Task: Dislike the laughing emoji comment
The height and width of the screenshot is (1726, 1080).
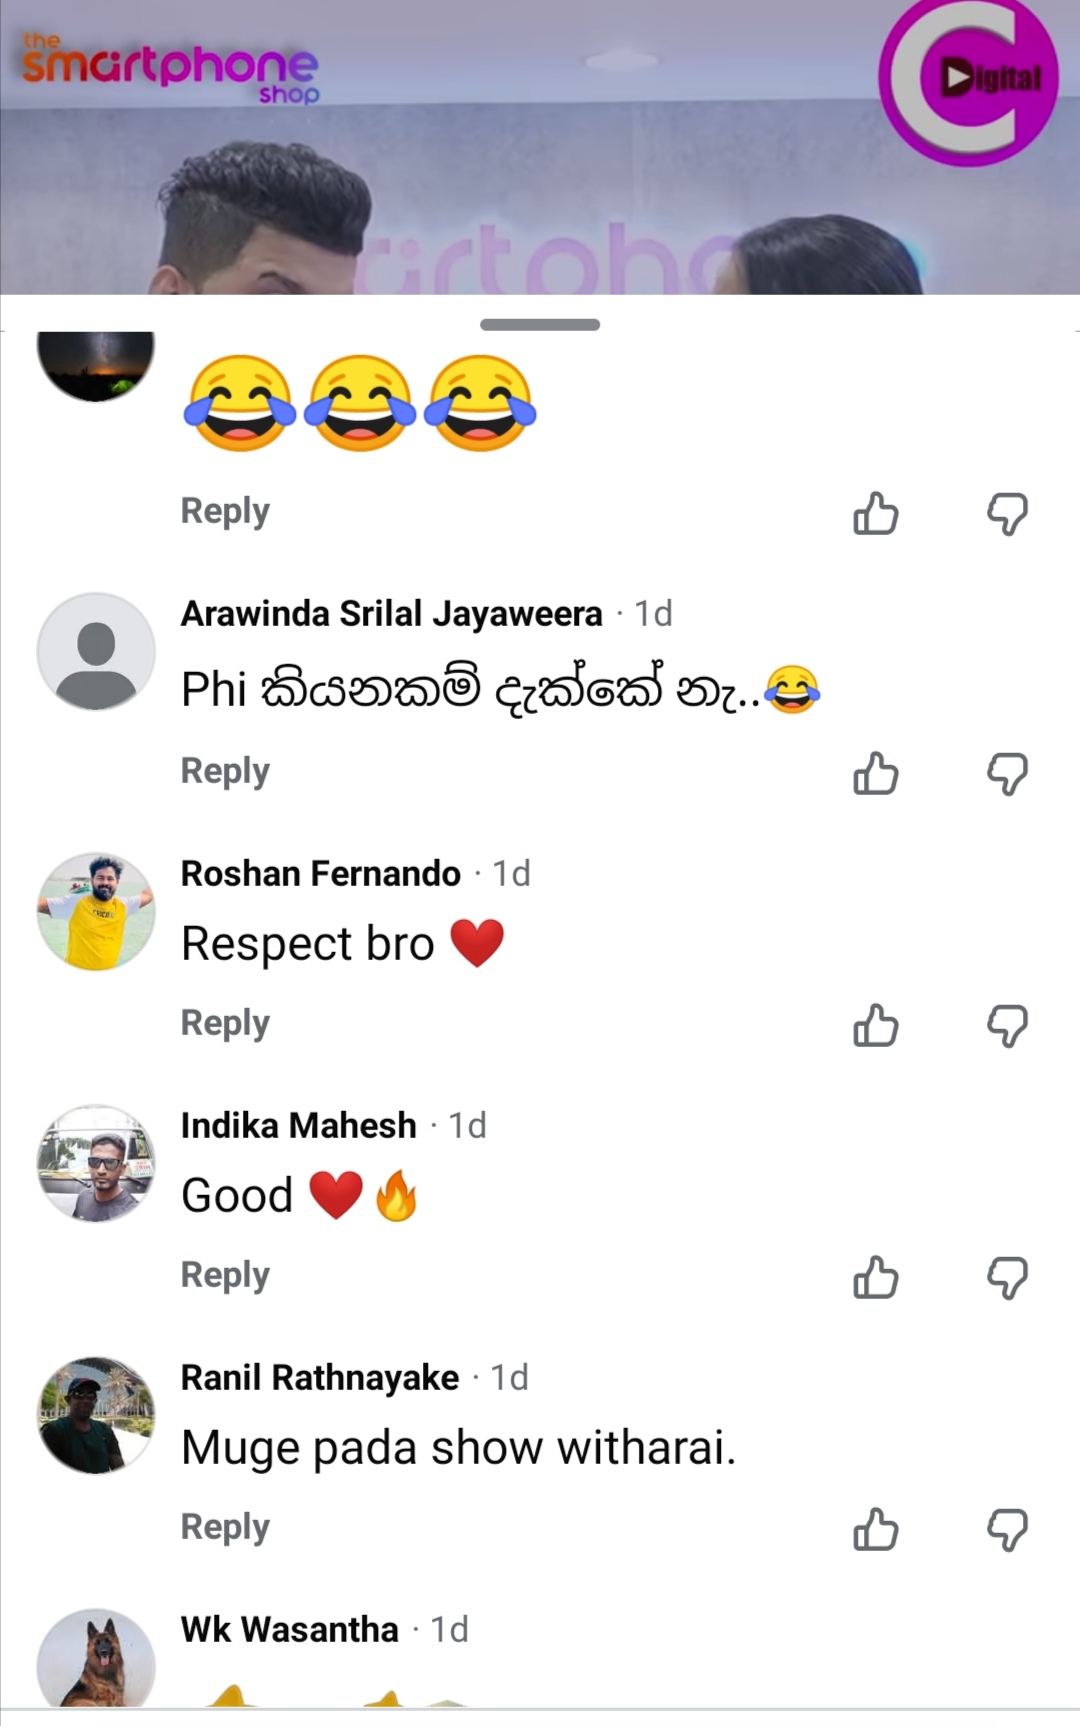Action: 1007,513
